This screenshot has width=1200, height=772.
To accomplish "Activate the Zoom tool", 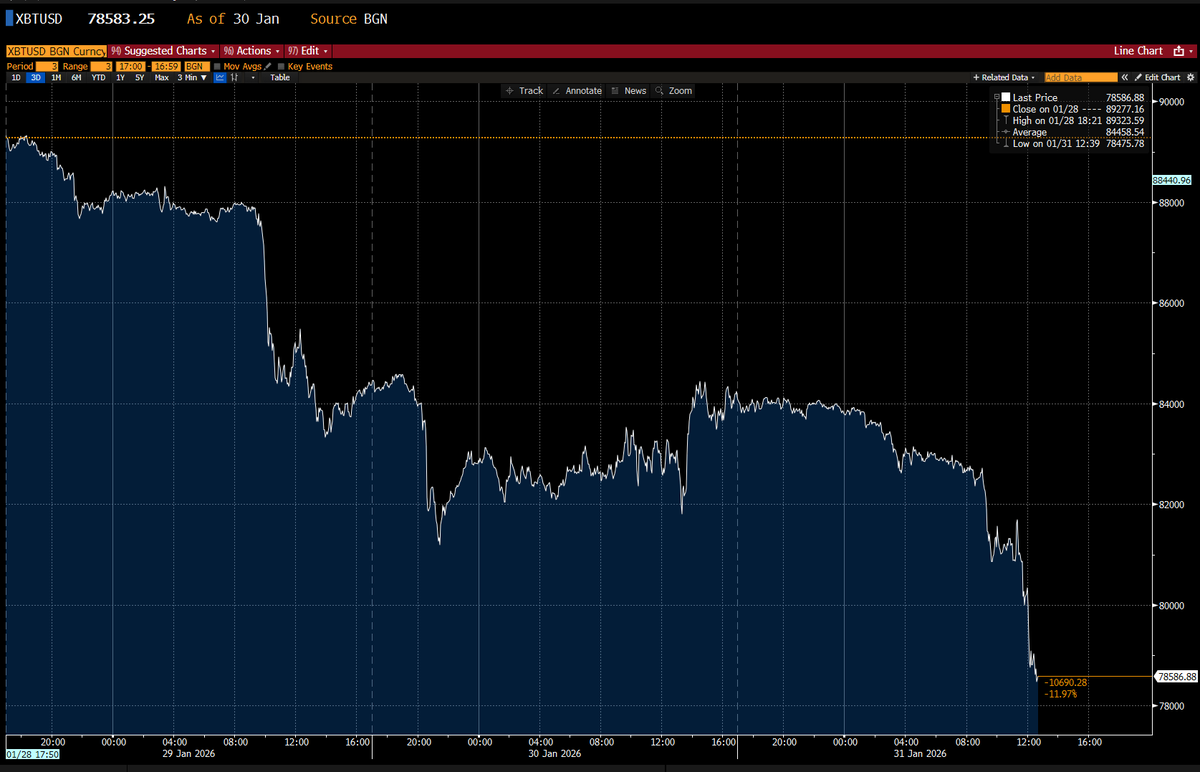I will pyautogui.click(x=673, y=91).
